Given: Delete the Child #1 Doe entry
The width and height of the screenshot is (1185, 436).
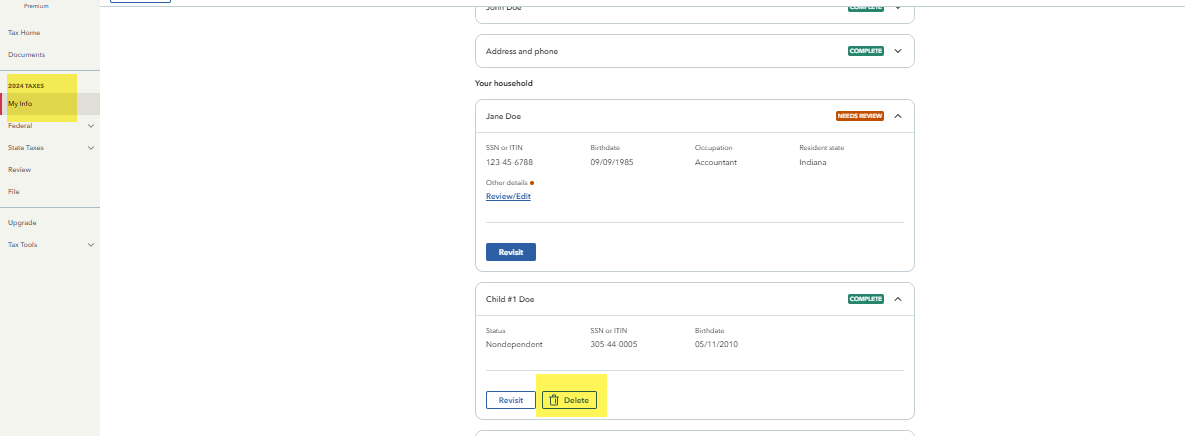Looking at the screenshot, I should (x=569, y=400).
